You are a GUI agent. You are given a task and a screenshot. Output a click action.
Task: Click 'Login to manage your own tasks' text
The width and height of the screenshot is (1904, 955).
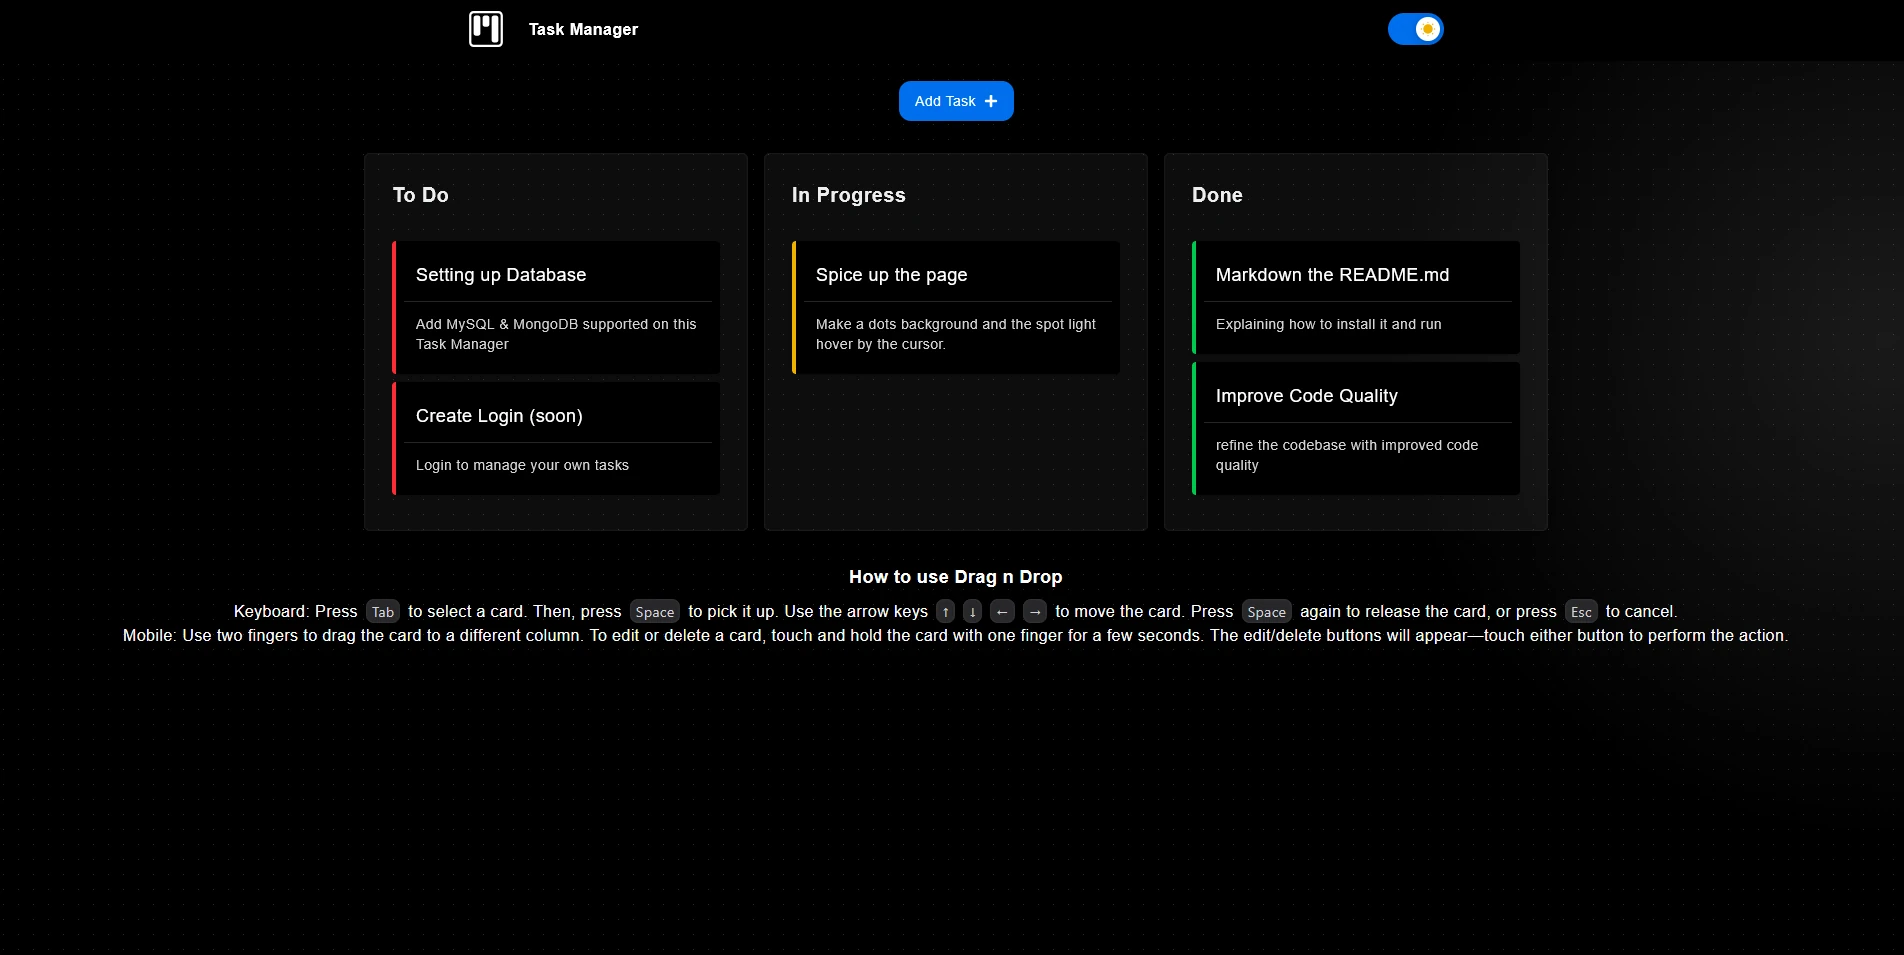[522, 465]
